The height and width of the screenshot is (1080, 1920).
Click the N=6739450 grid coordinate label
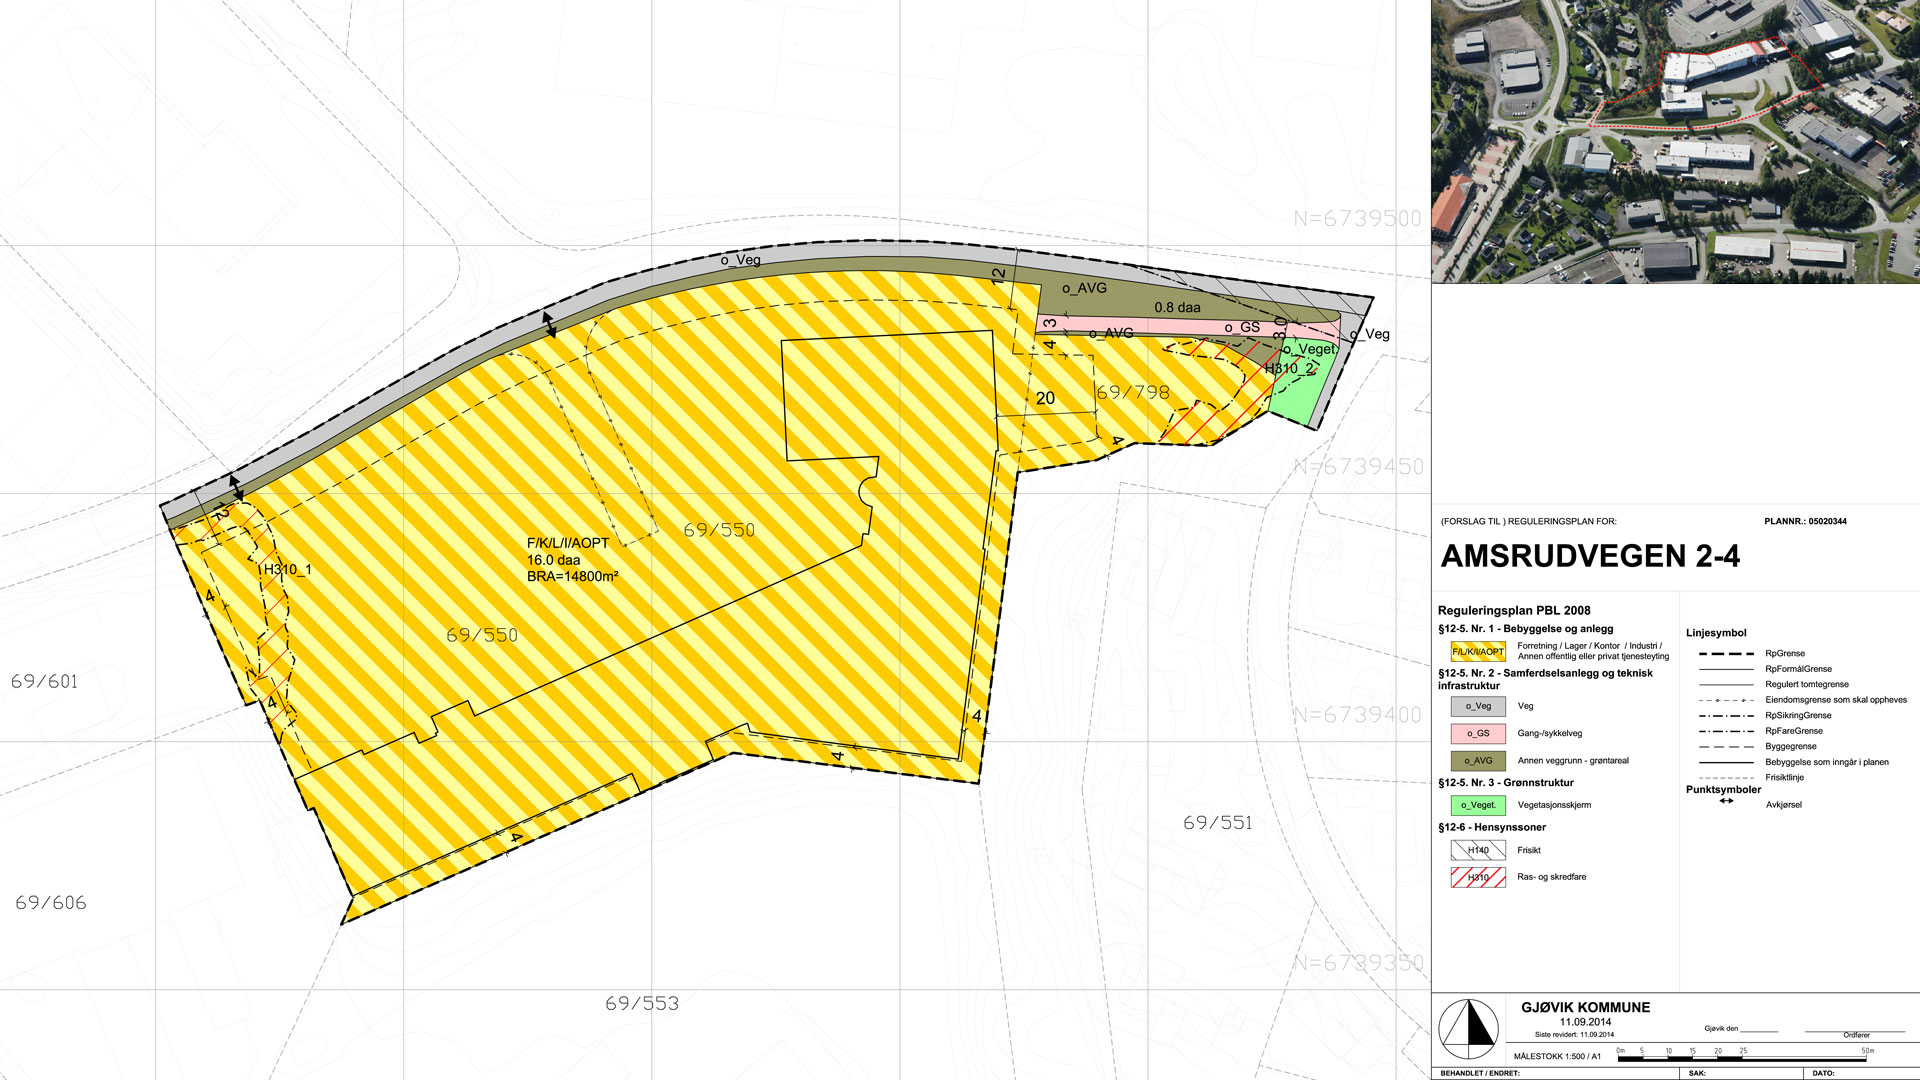point(1358,466)
